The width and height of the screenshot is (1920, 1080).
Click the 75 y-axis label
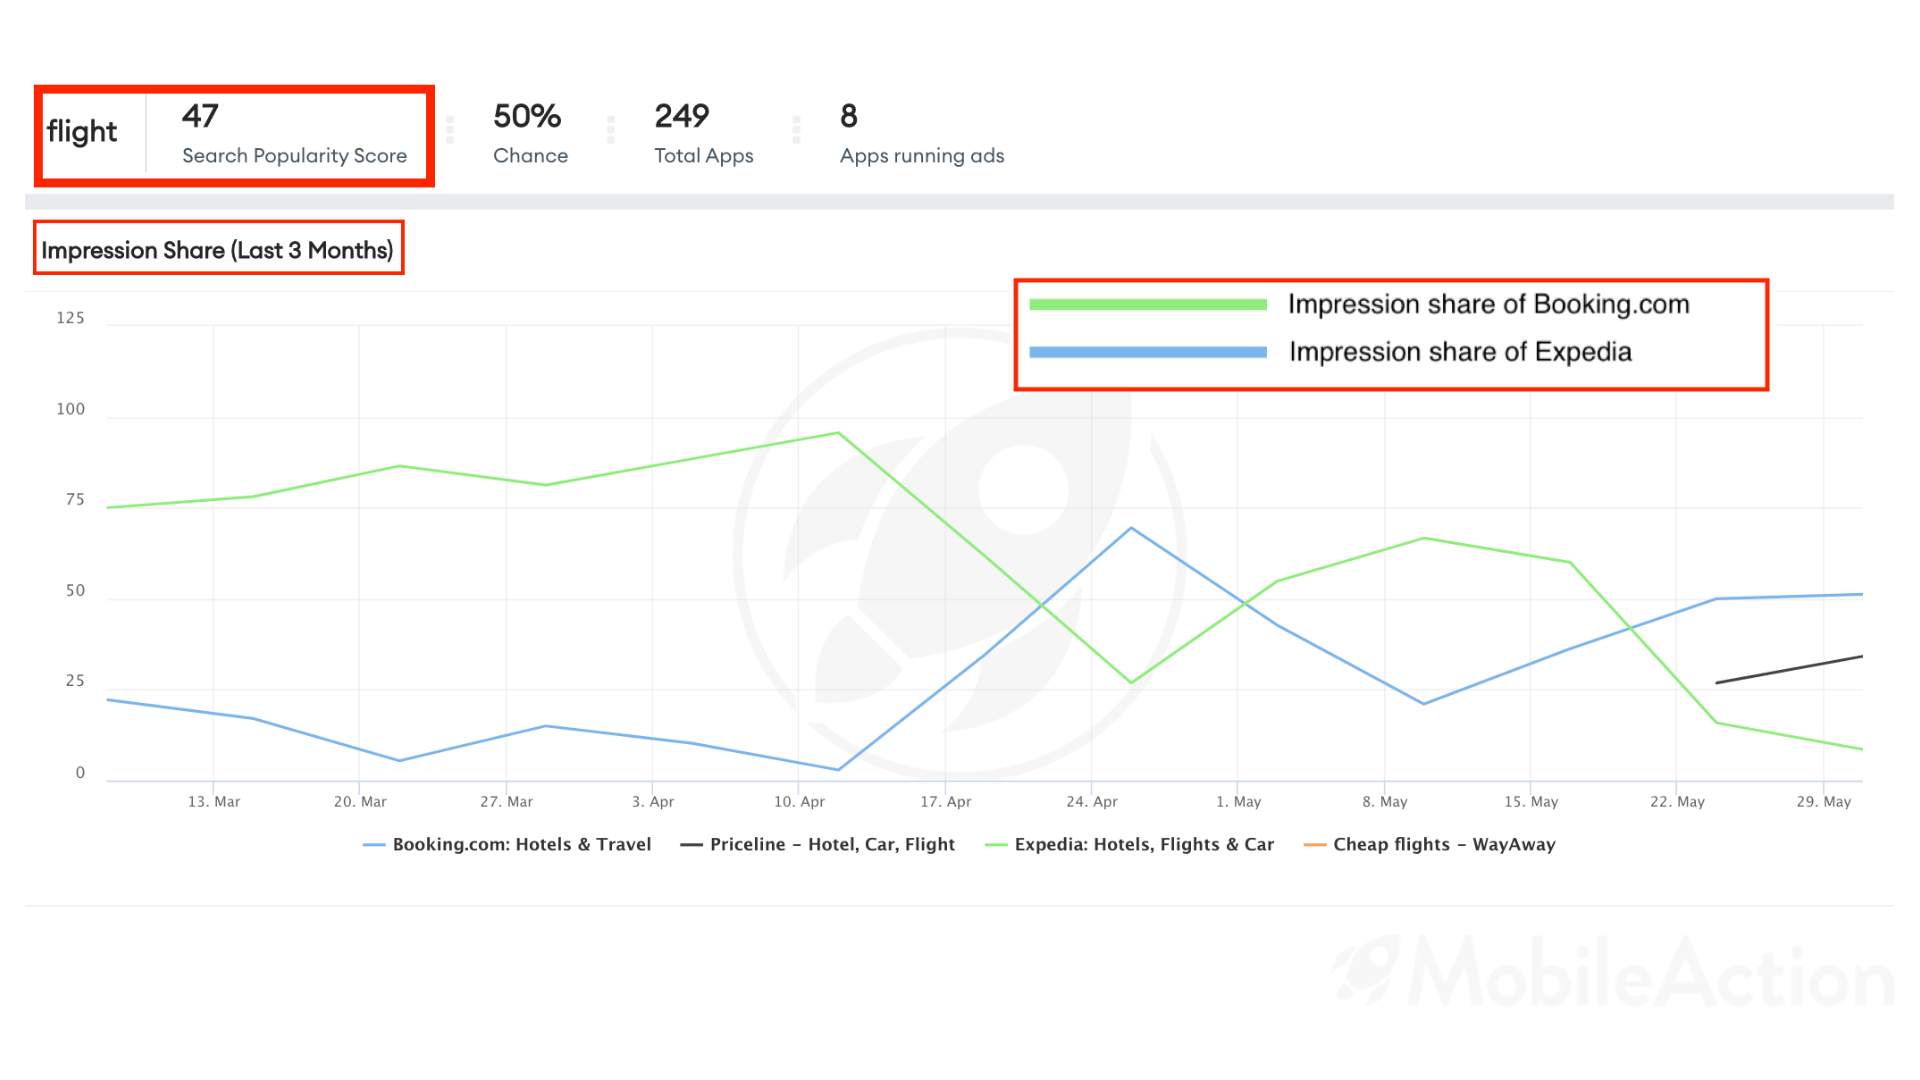pyautogui.click(x=75, y=500)
